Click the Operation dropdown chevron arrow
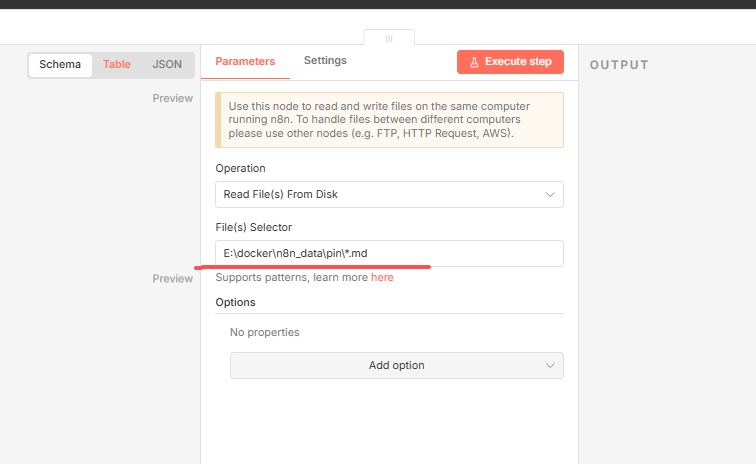This screenshot has width=756, height=464. [550, 194]
